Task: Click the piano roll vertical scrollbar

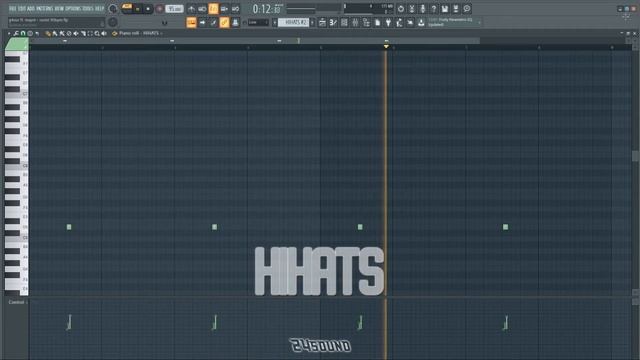Action: click(x=635, y=155)
